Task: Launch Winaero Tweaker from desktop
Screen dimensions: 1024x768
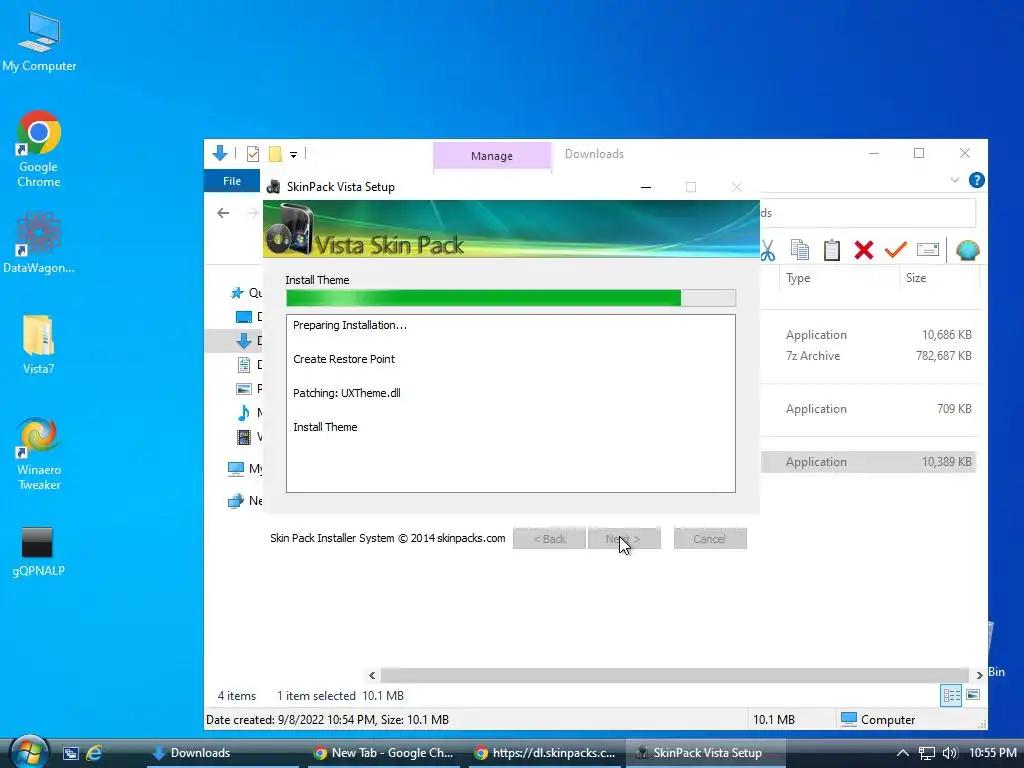Action: coord(39,454)
